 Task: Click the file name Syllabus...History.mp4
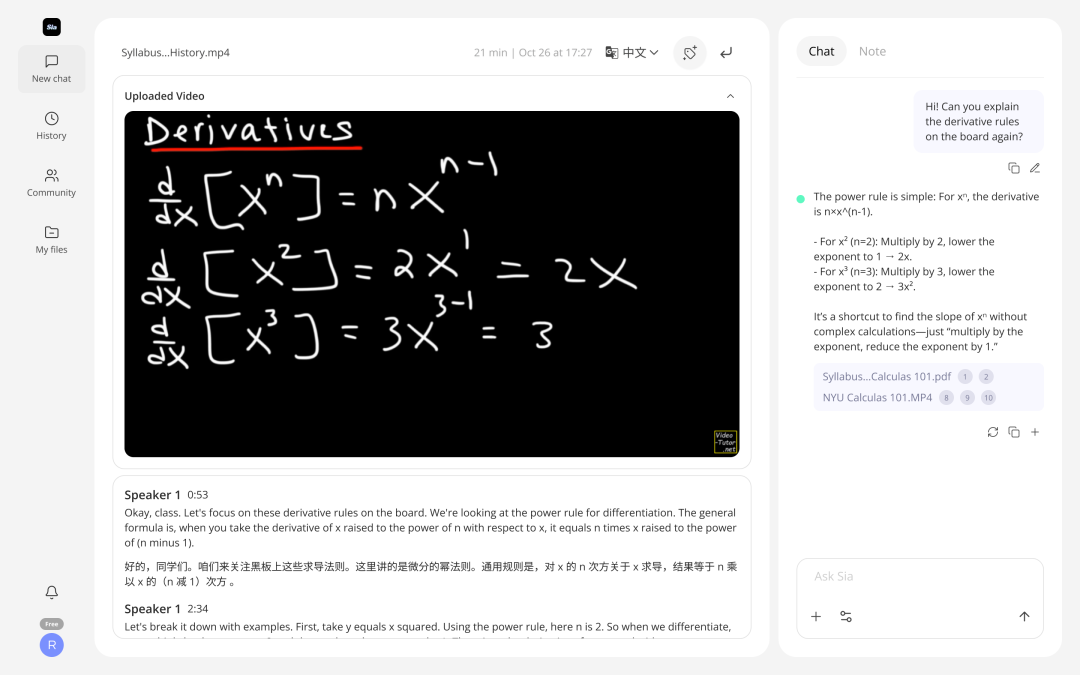click(175, 52)
